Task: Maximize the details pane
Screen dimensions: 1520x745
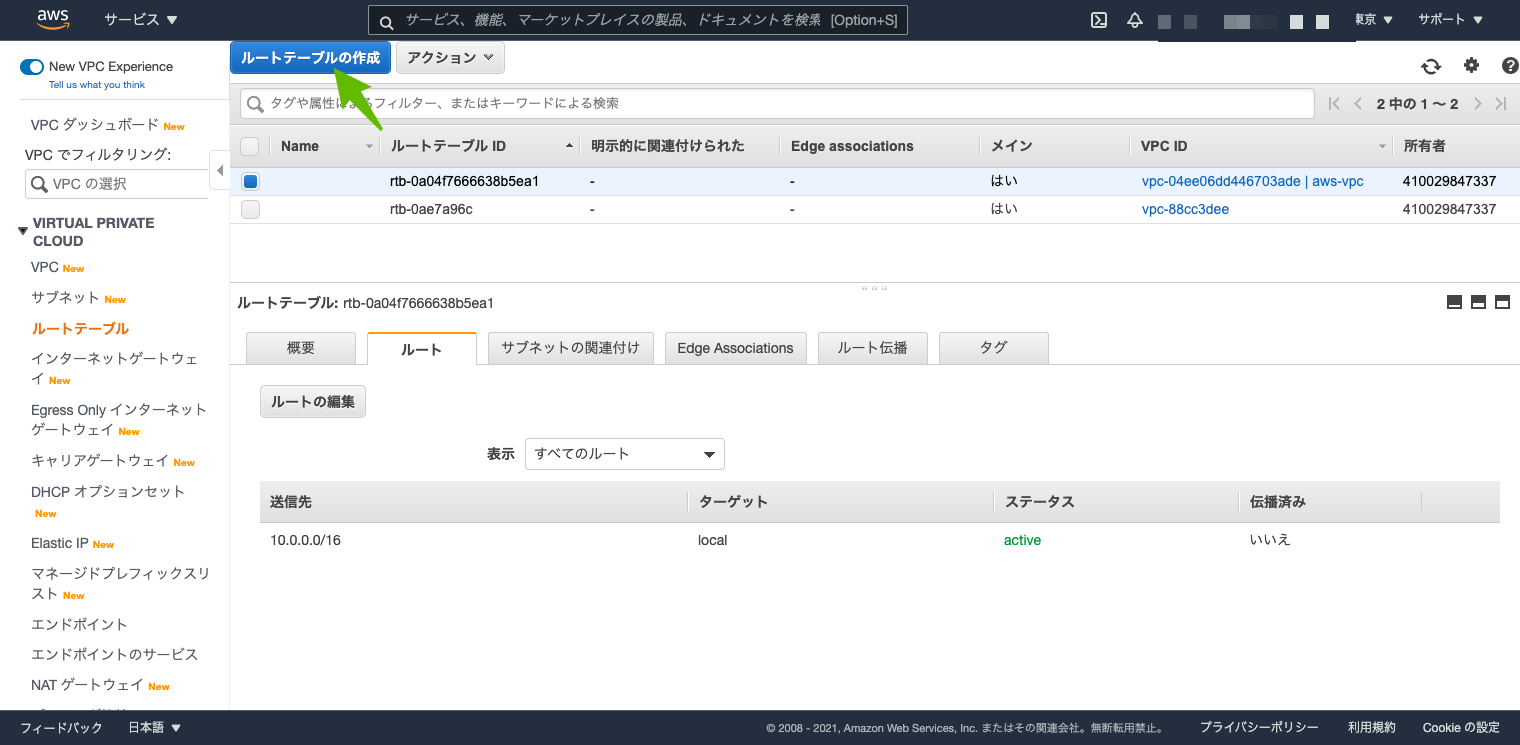Action: point(1502,303)
